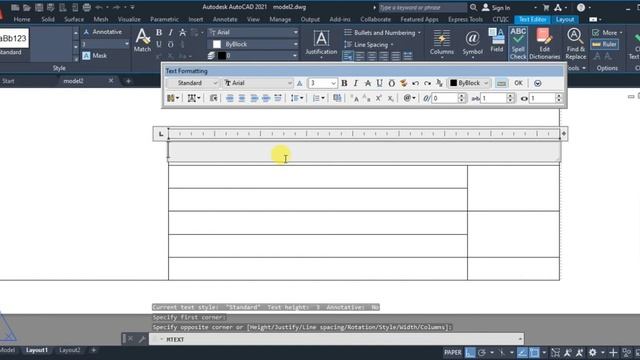This screenshot has width=640, height=360.
Task: Open Line Spacing menu in ribbon
Action: [369, 44]
